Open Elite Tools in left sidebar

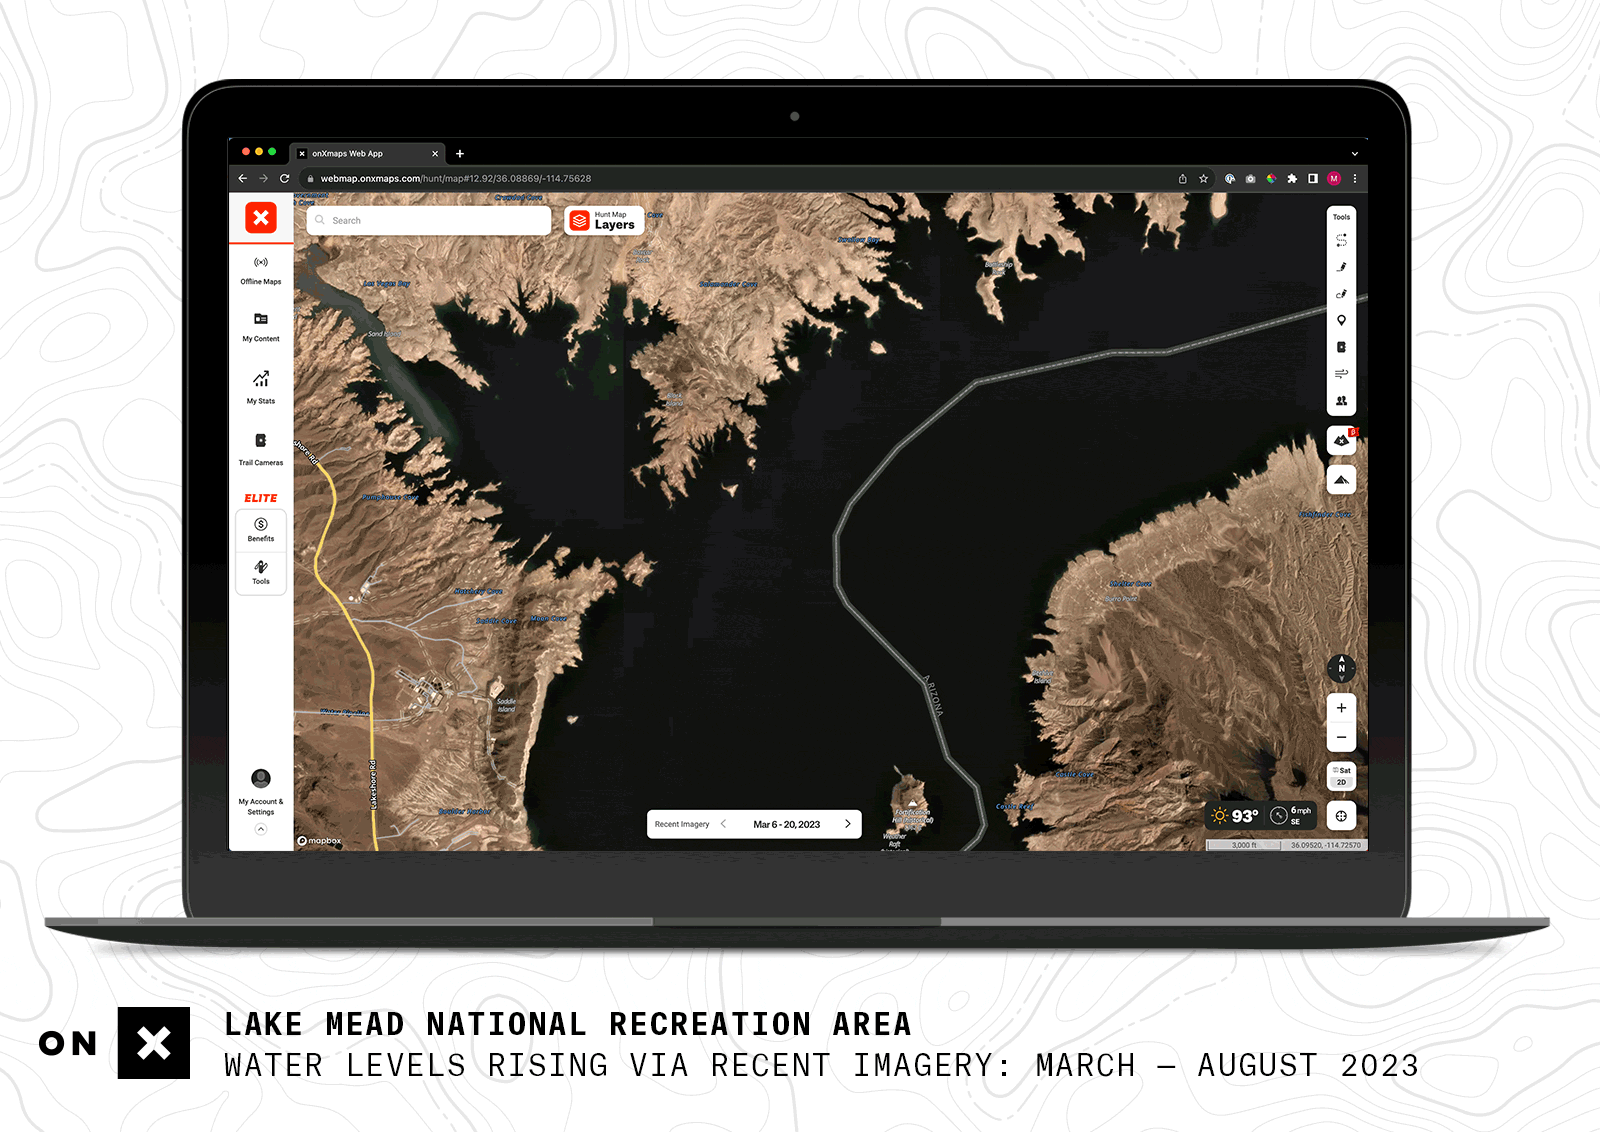click(261, 572)
